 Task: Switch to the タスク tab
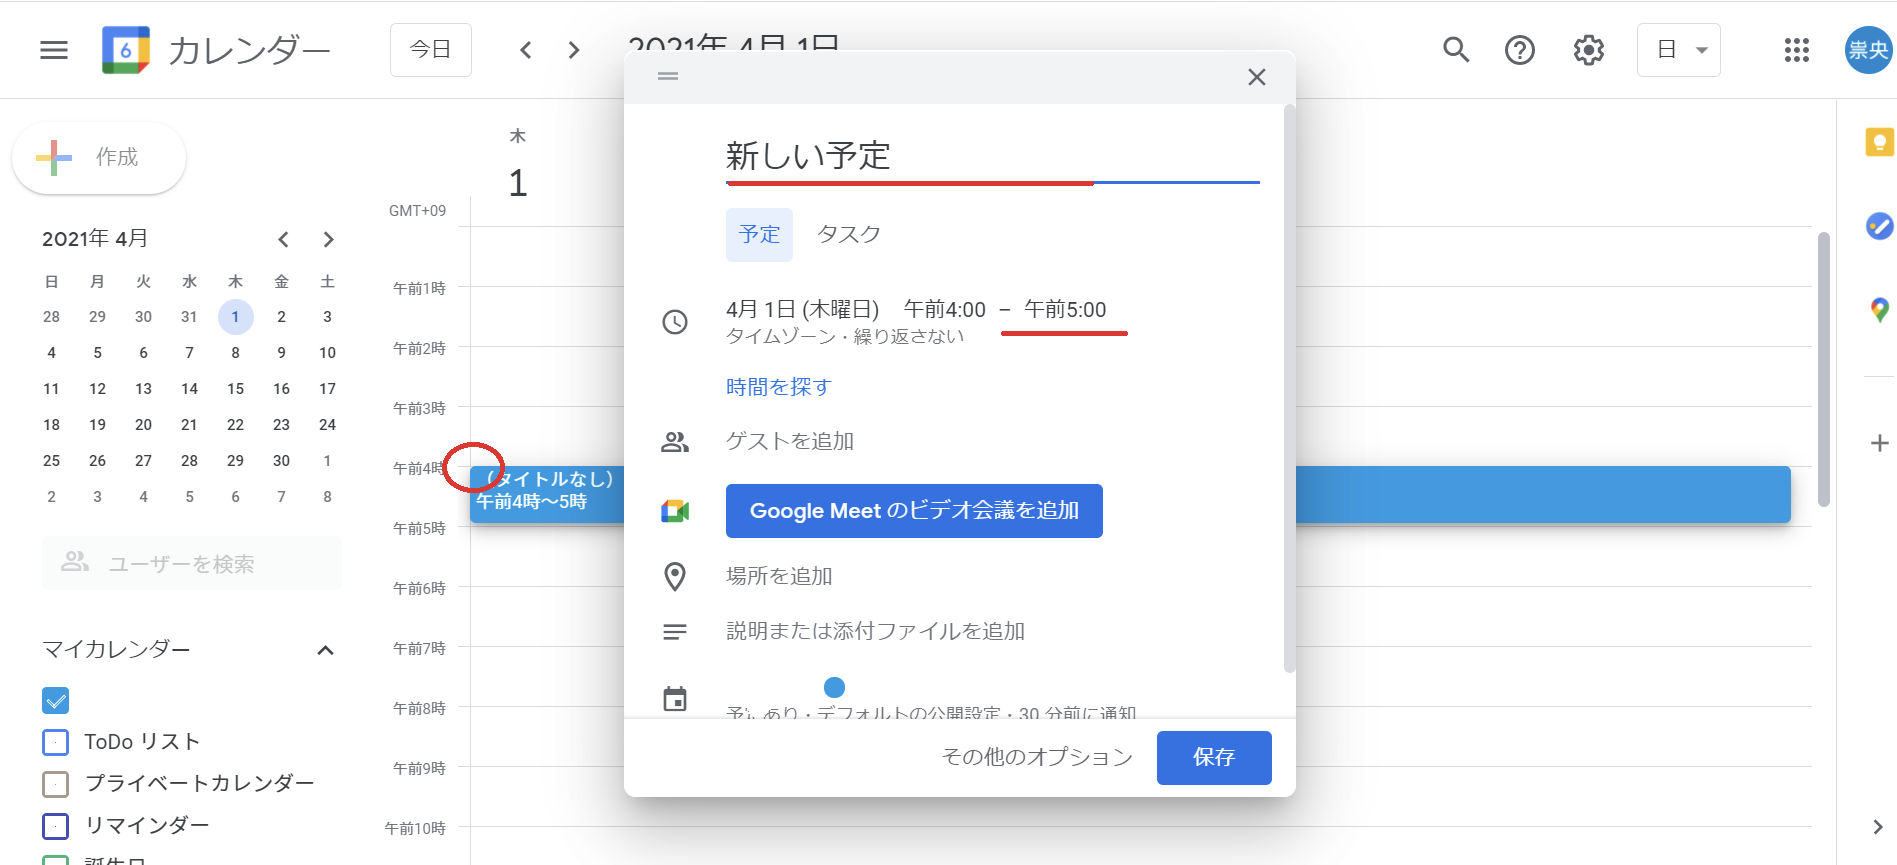coord(848,234)
